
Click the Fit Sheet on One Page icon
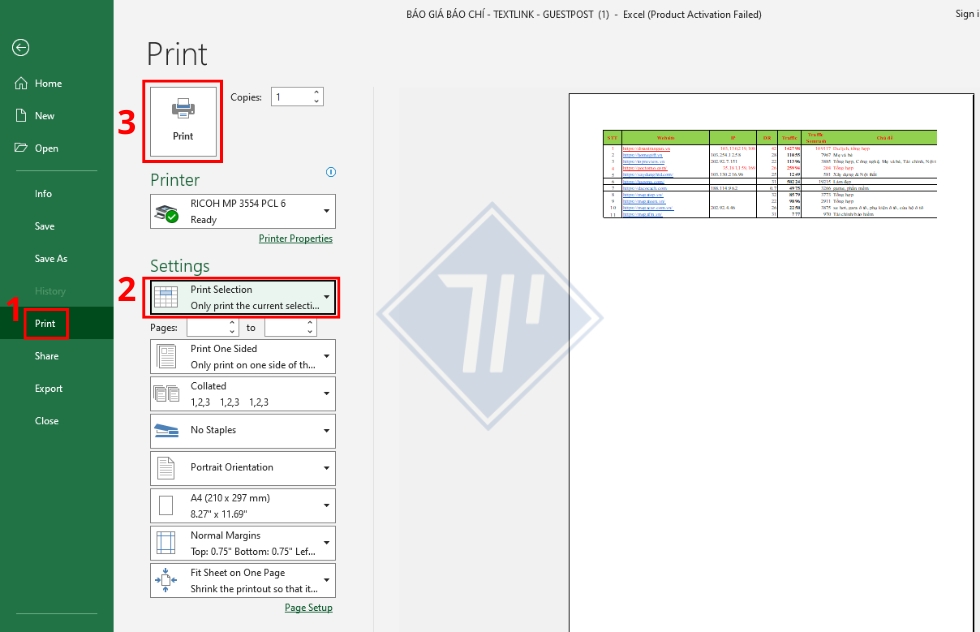(166, 580)
